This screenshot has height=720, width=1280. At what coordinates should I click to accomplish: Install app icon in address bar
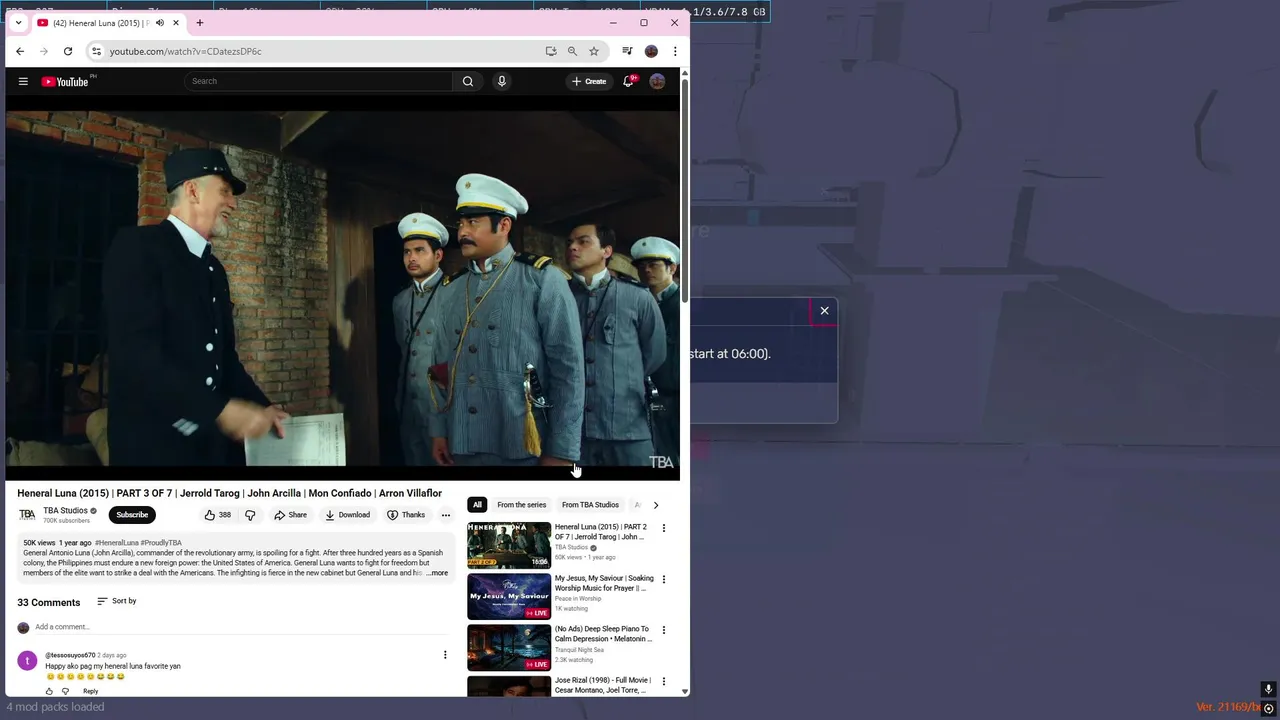coord(551,51)
